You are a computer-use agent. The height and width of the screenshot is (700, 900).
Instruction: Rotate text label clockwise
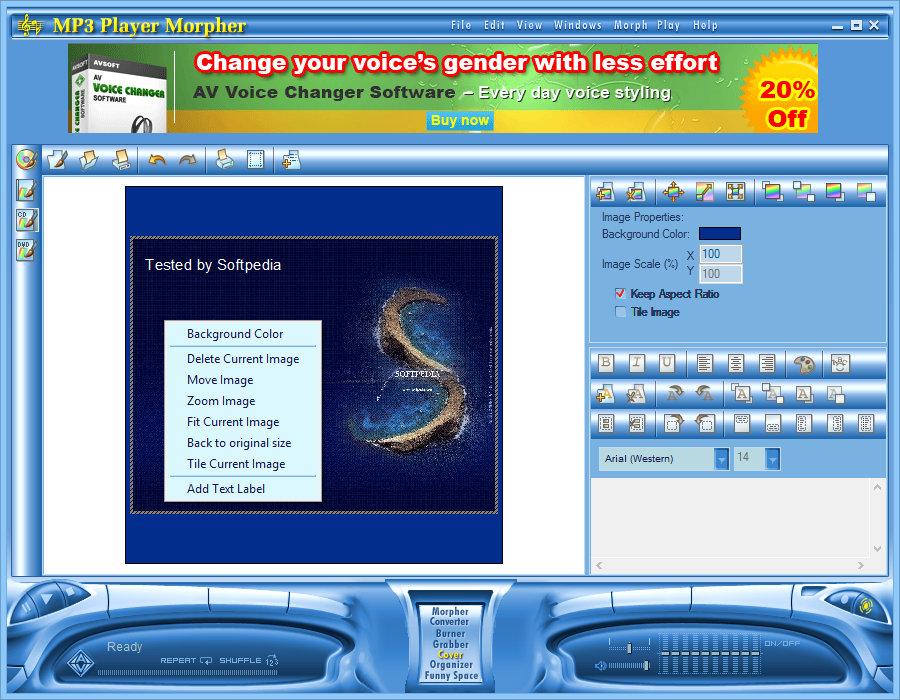click(673, 394)
